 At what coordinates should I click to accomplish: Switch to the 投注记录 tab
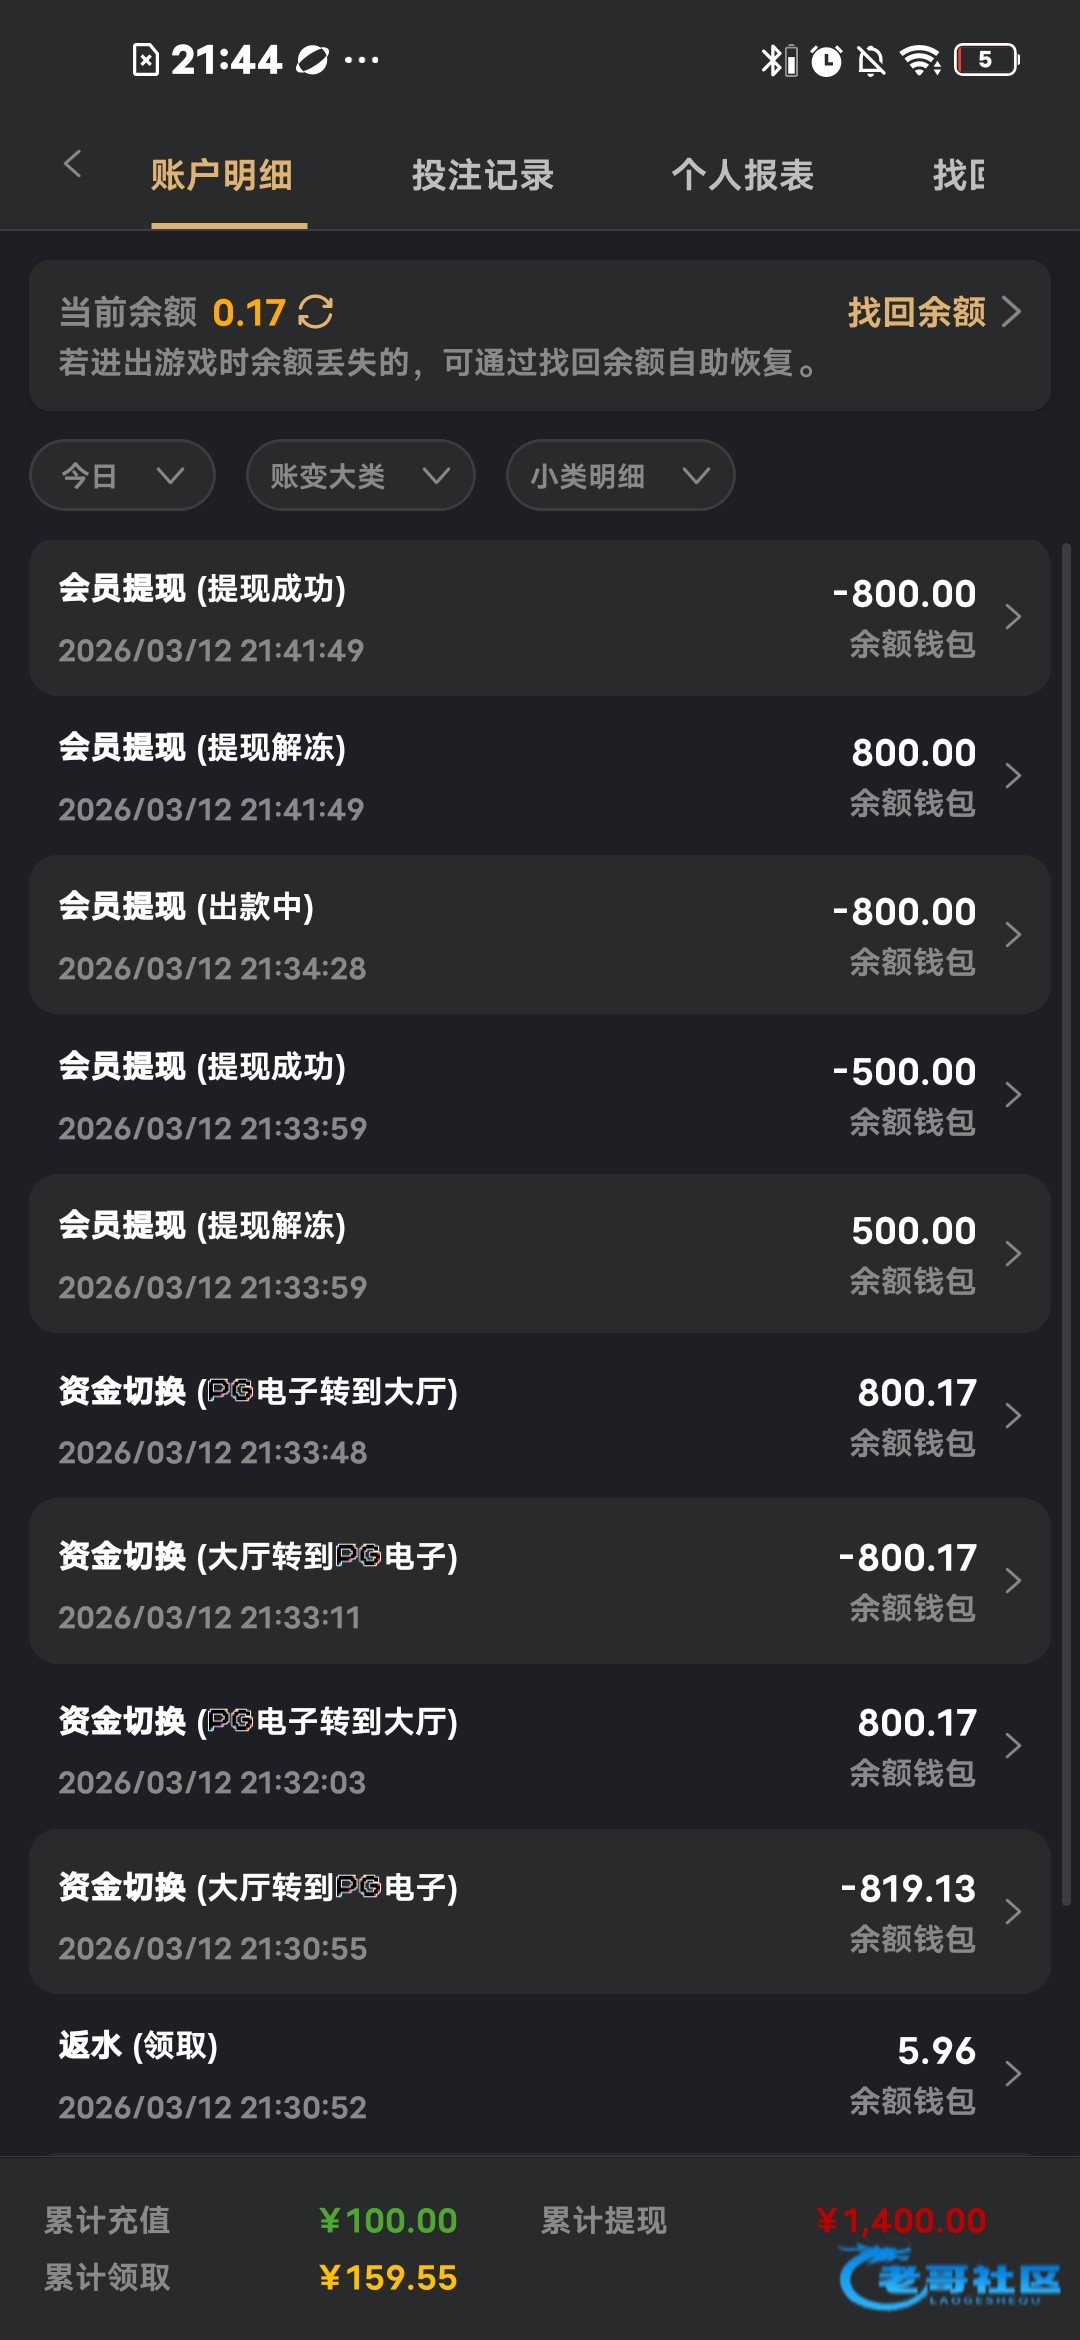(482, 175)
